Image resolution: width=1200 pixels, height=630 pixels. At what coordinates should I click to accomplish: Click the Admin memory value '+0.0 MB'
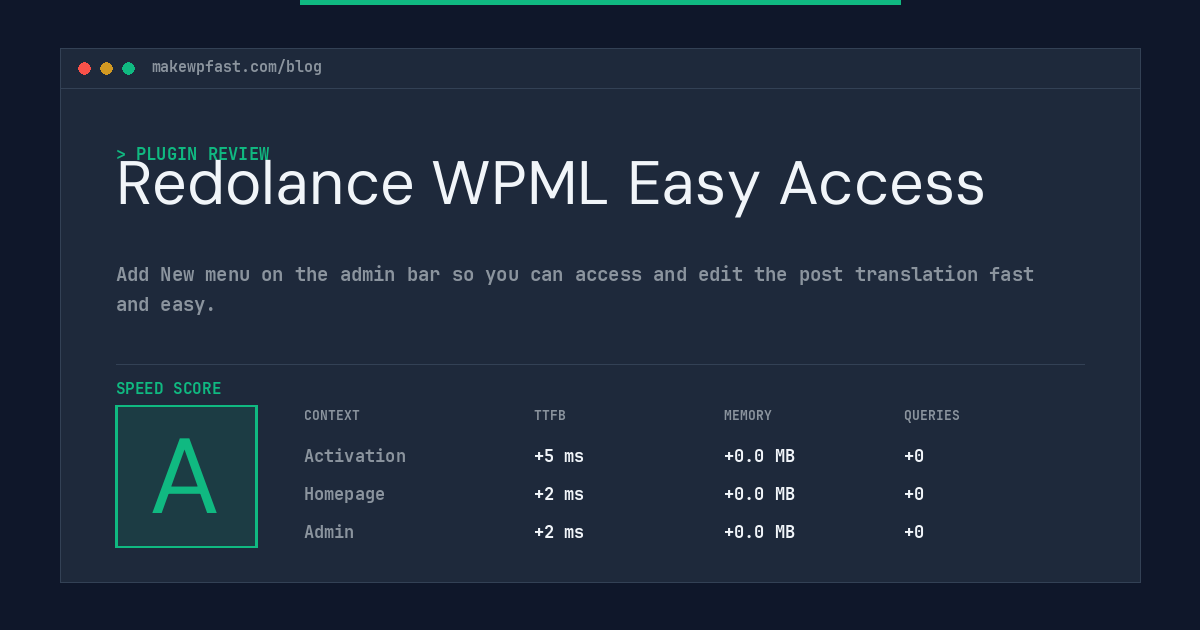(x=760, y=532)
